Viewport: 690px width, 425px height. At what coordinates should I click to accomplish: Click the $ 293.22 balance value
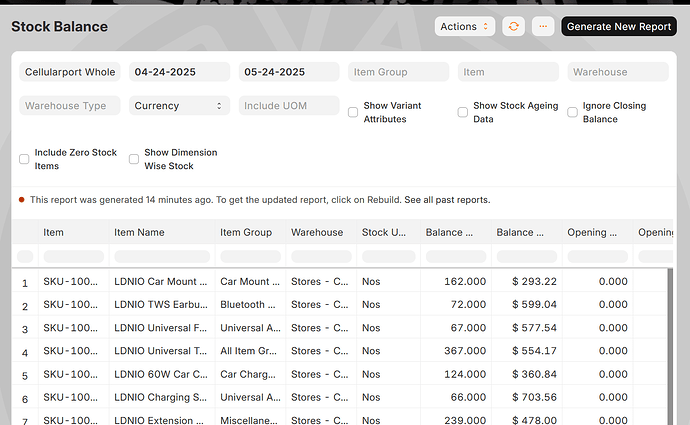[x=534, y=282]
